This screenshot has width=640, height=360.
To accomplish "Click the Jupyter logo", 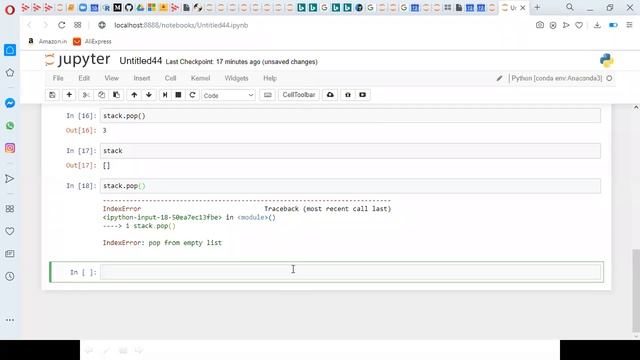I will tap(78, 60).
